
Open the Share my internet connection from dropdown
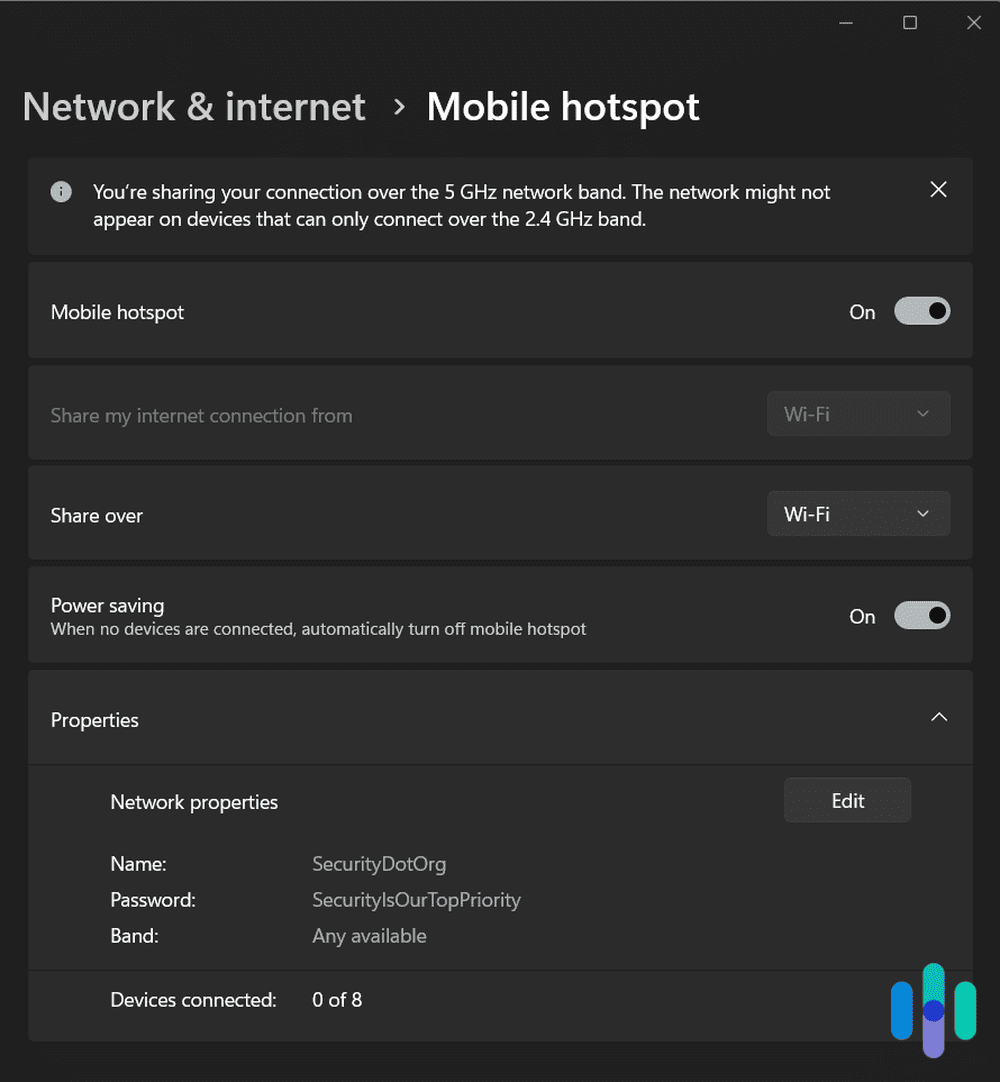coord(858,413)
